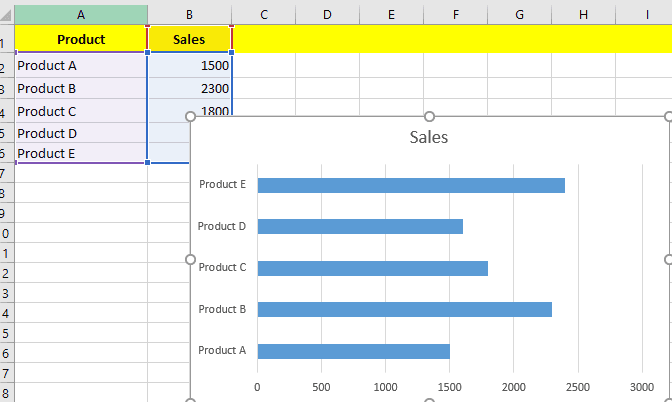Click the Product B bar in chart
Image resolution: width=672 pixels, height=402 pixels.
tap(404, 310)
